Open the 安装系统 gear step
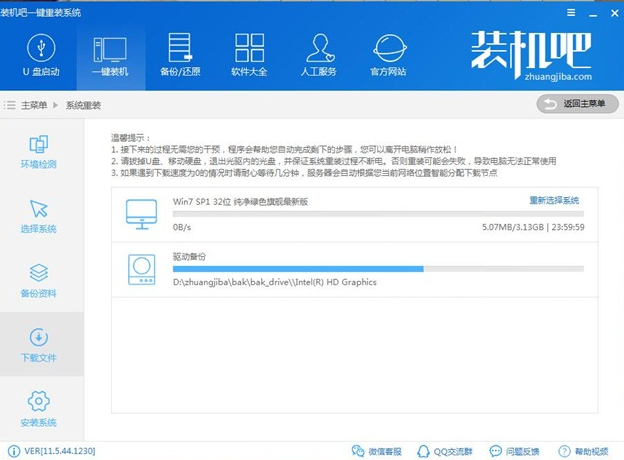 click(39, 408)
